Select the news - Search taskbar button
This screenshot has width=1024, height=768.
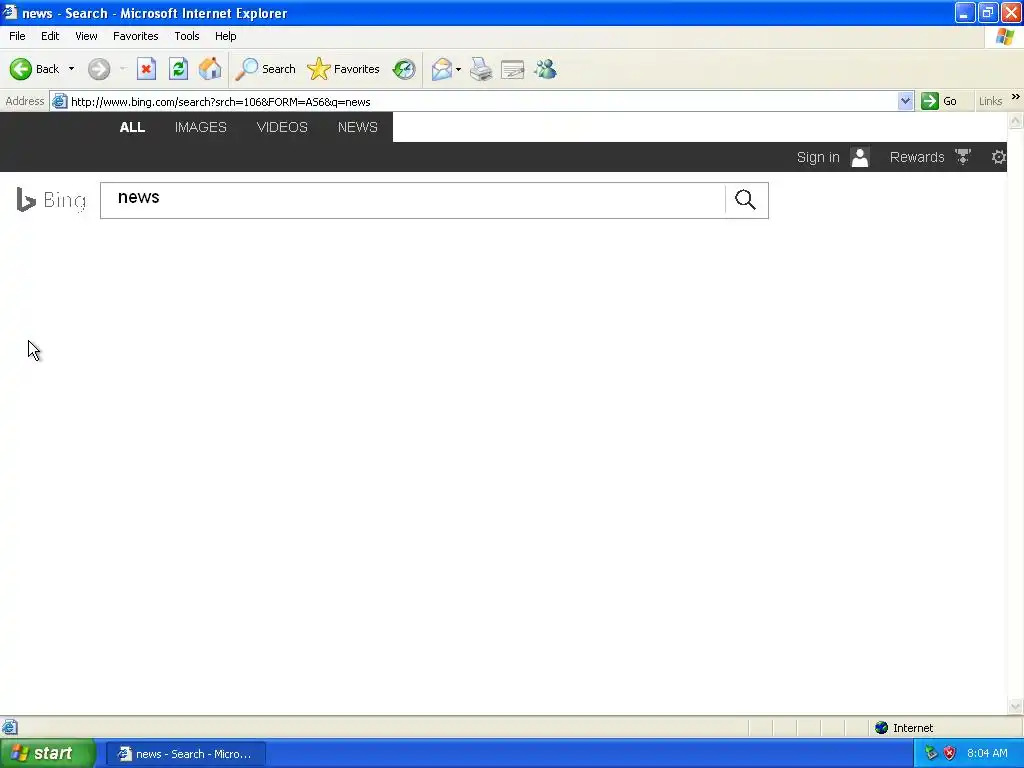click(185, 754)
